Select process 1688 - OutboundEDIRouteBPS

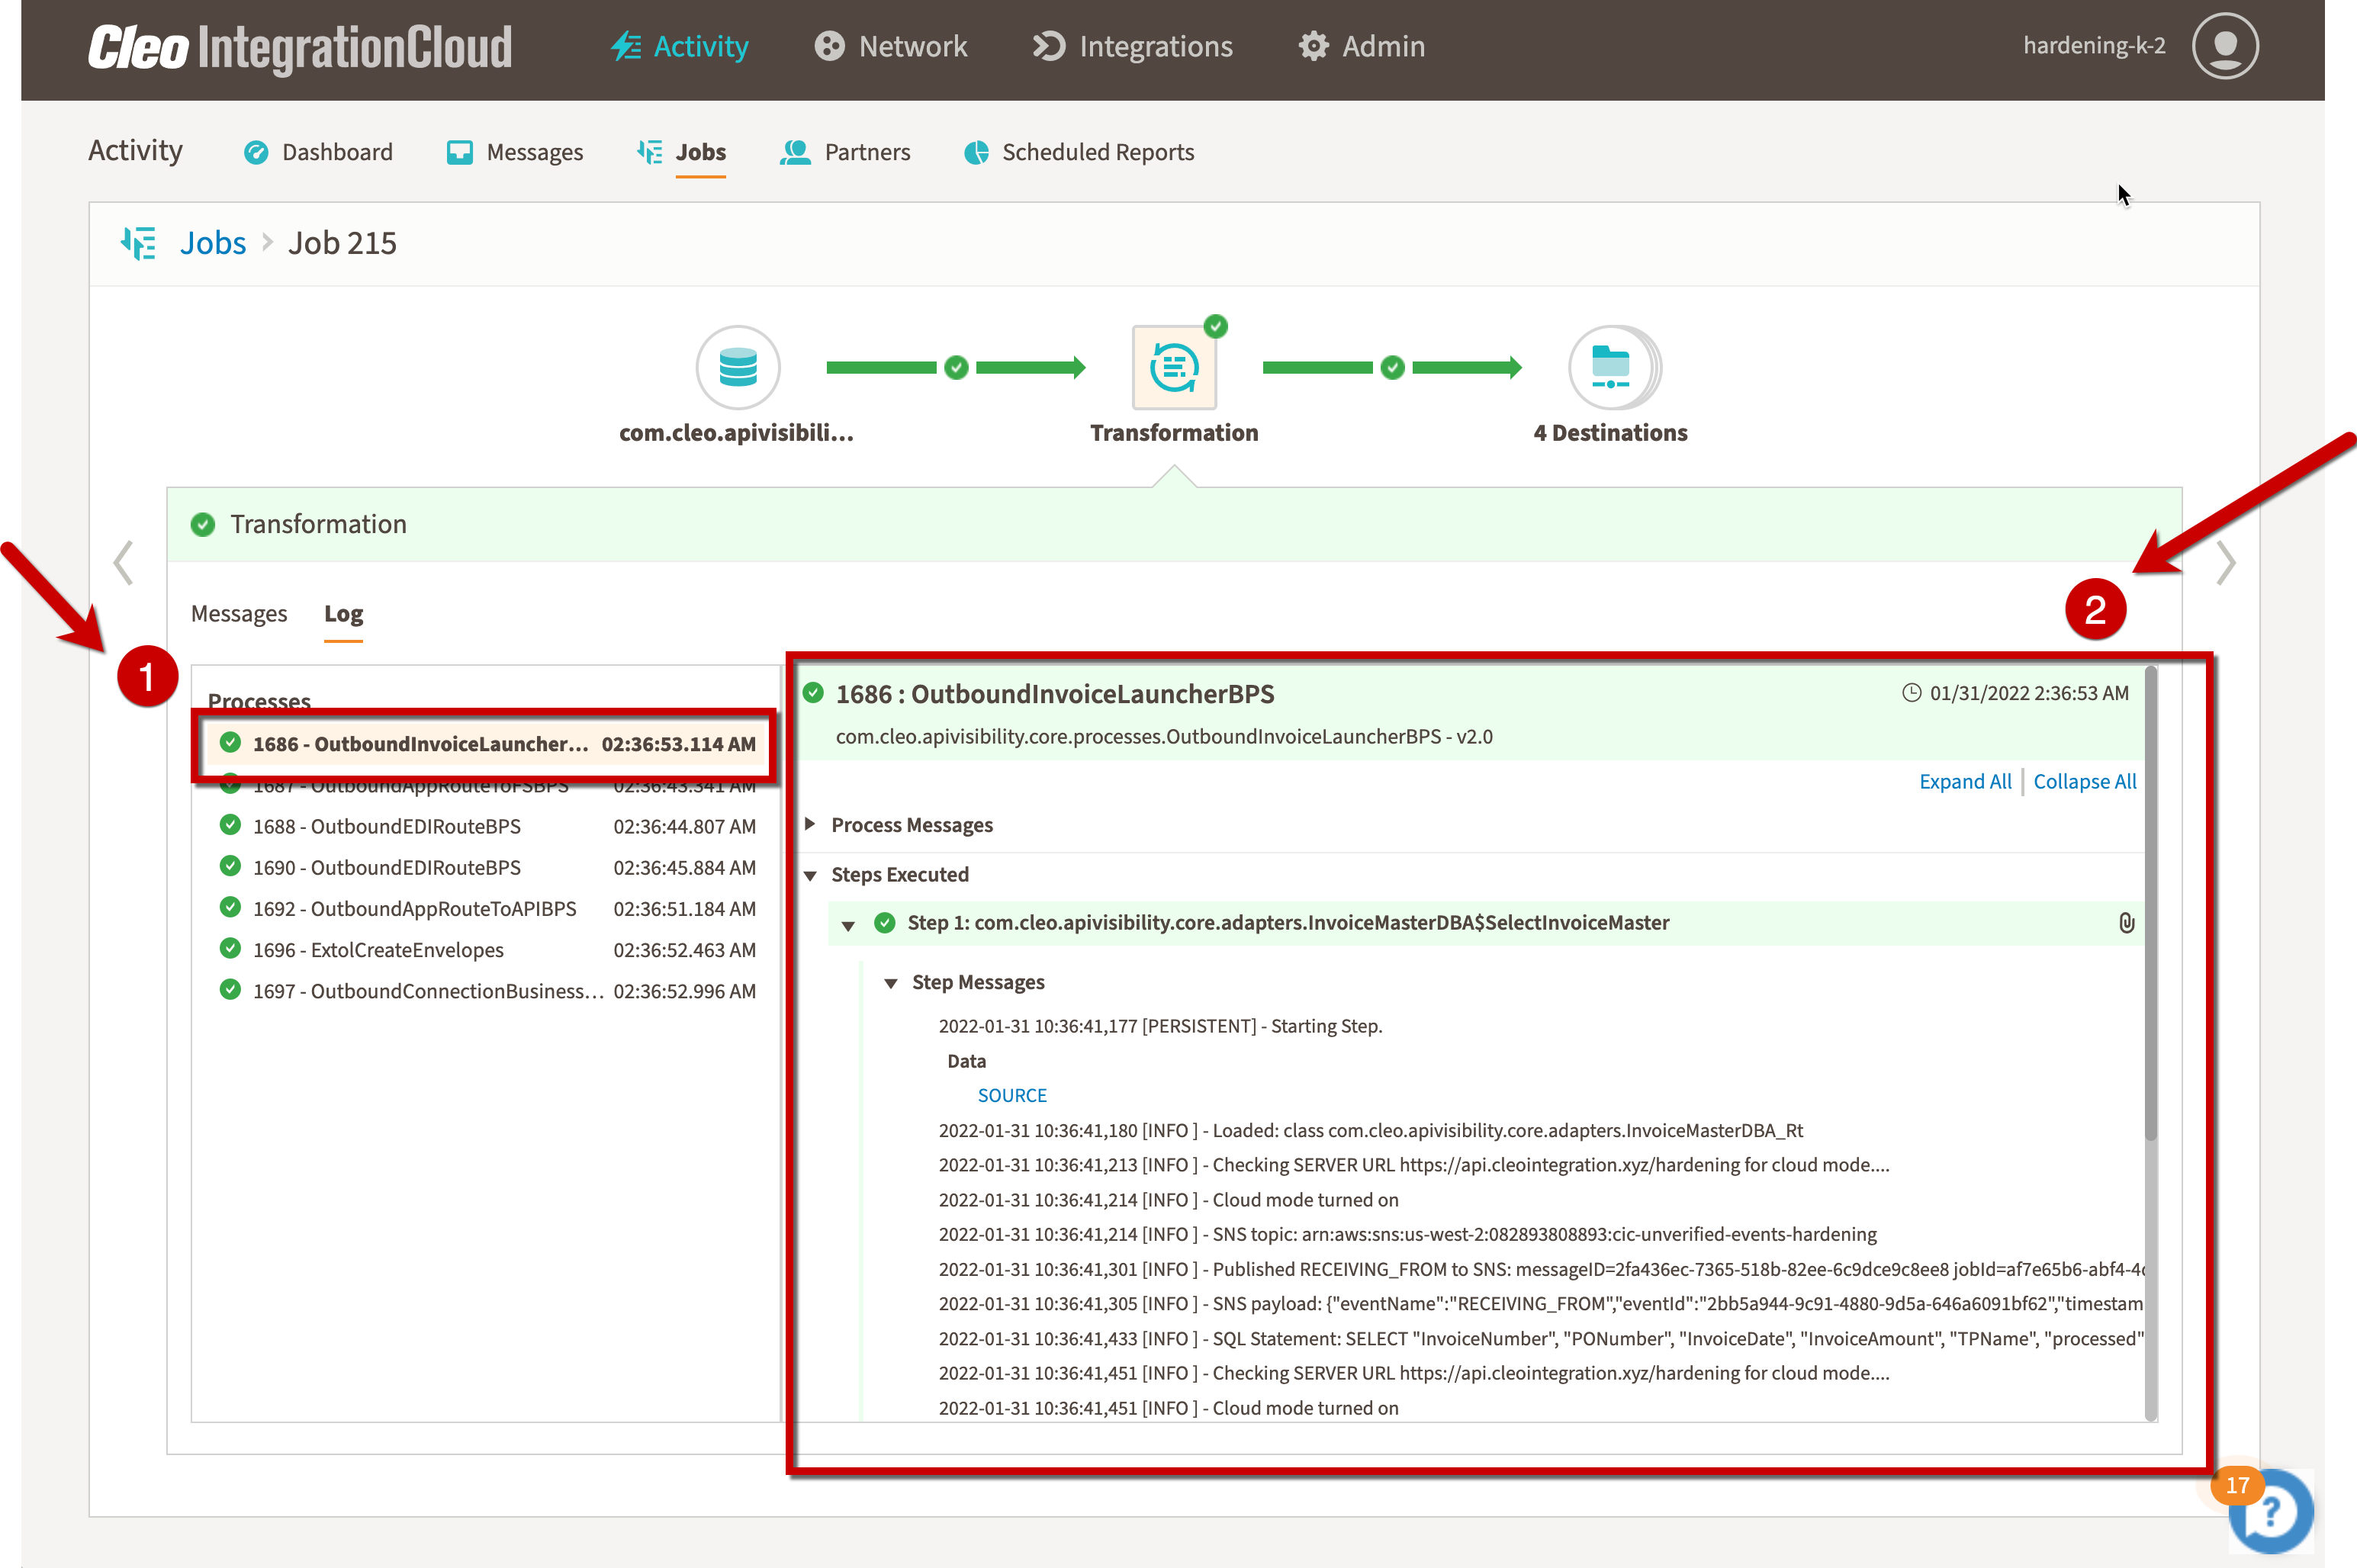pos(487,826)
